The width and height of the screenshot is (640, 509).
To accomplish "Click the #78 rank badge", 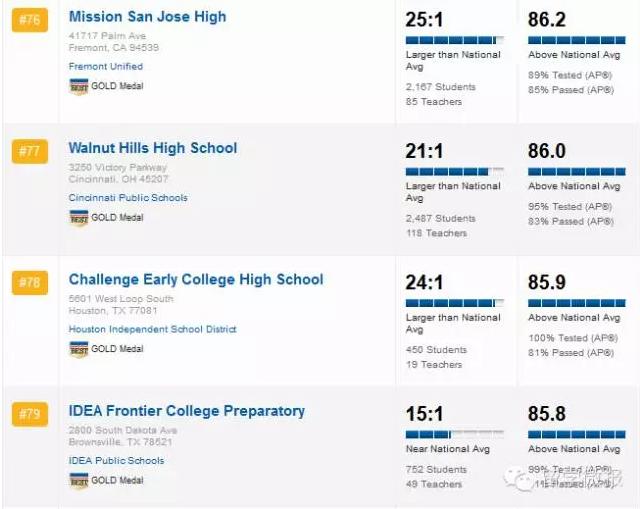I will [x=29, y=283].
